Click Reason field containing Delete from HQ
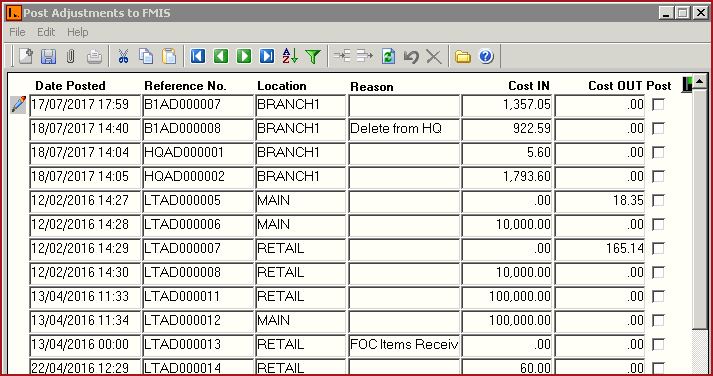The image size is (713, 376). [404, 129]
